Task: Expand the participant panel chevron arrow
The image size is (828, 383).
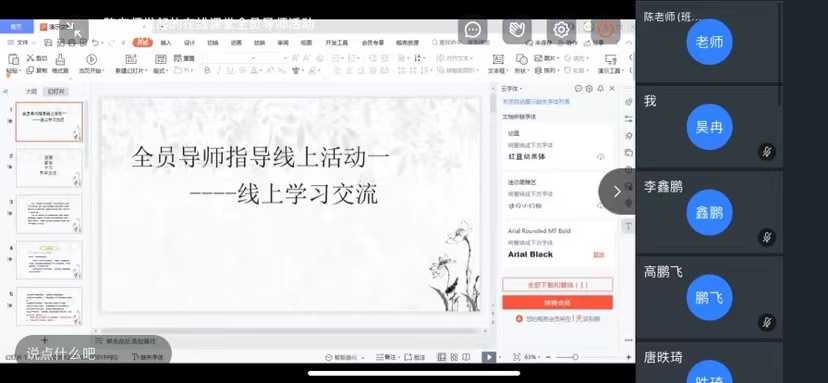Action: click(617, 192)
